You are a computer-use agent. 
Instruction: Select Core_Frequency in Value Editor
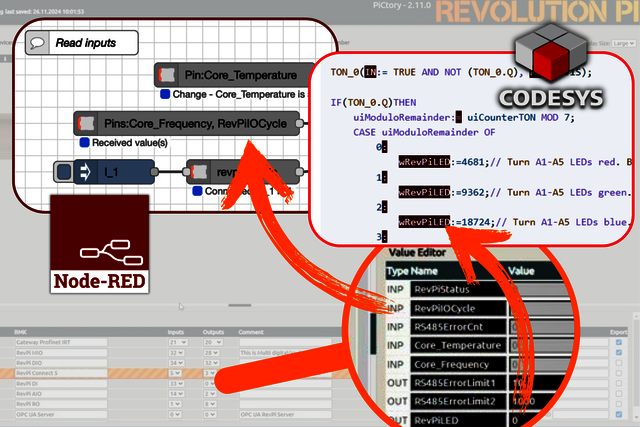point(458,364)
